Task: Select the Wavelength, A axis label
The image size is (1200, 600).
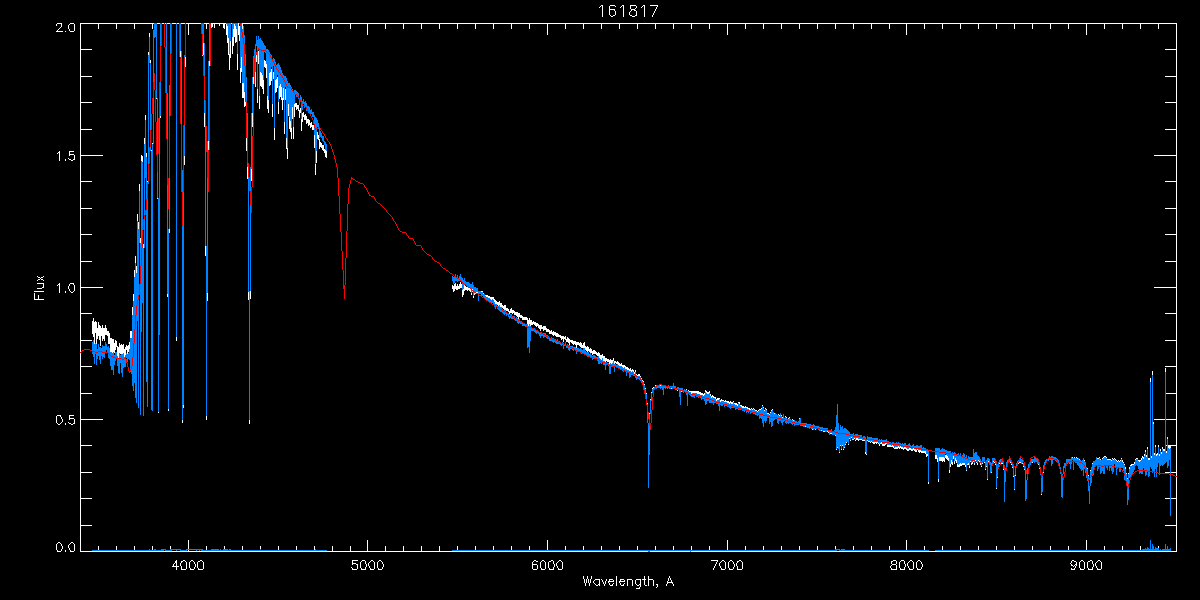Action: pos(627,581)
